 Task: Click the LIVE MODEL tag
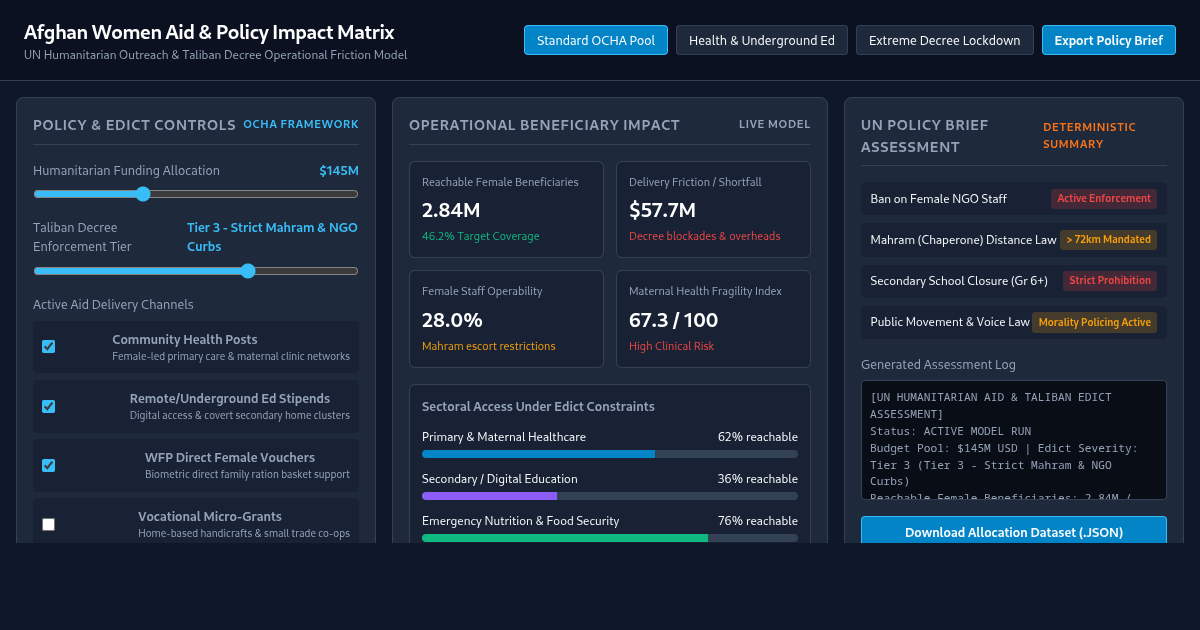775,125
